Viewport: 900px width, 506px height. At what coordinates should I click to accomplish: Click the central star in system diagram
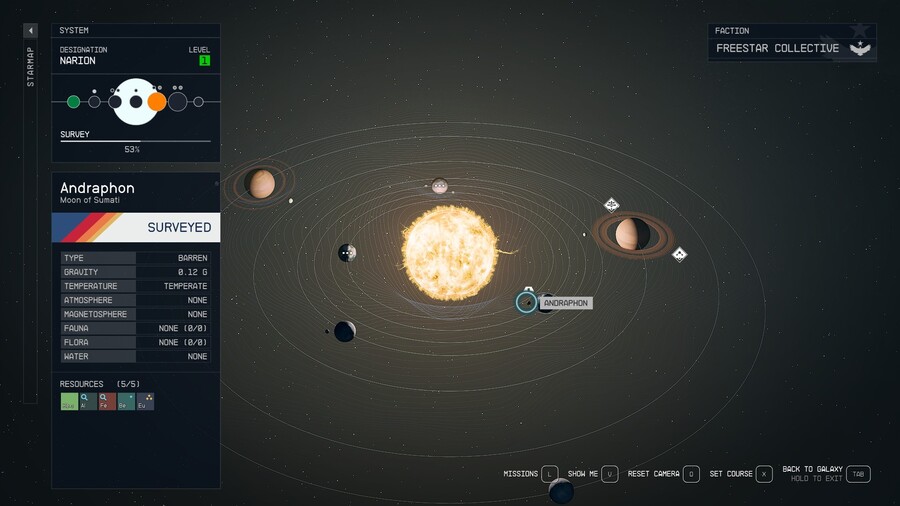pos(135,101)
